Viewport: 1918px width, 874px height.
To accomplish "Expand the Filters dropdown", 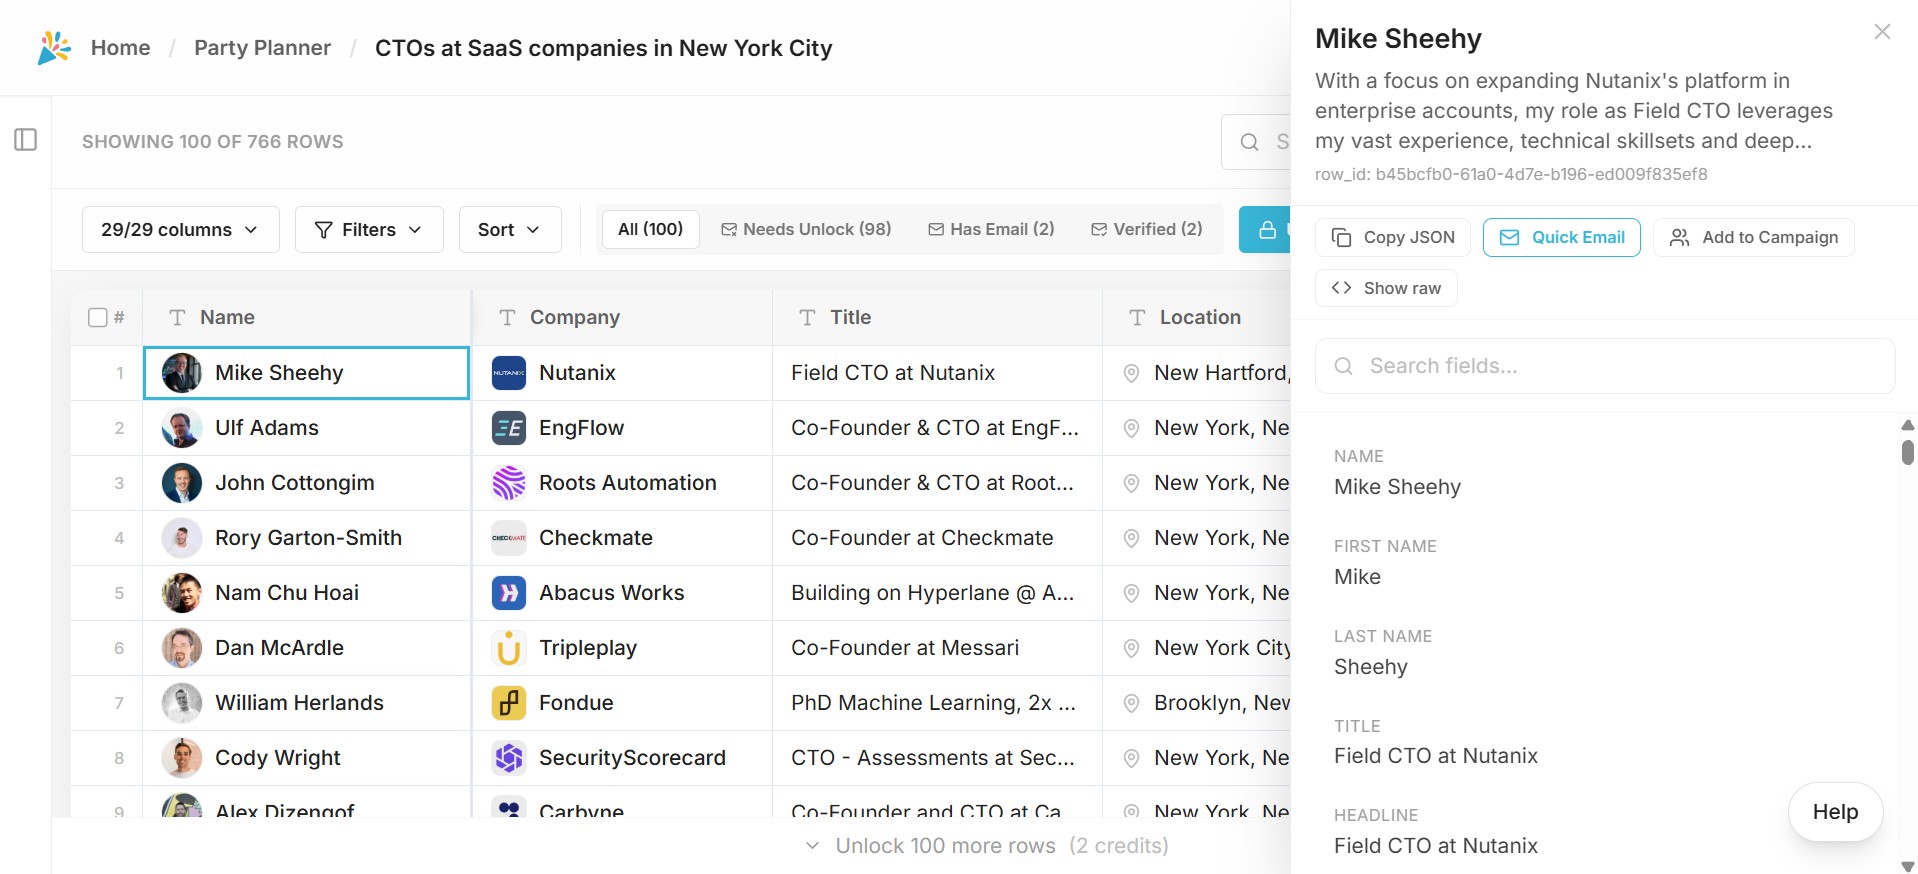I will (x=369, y=230).
